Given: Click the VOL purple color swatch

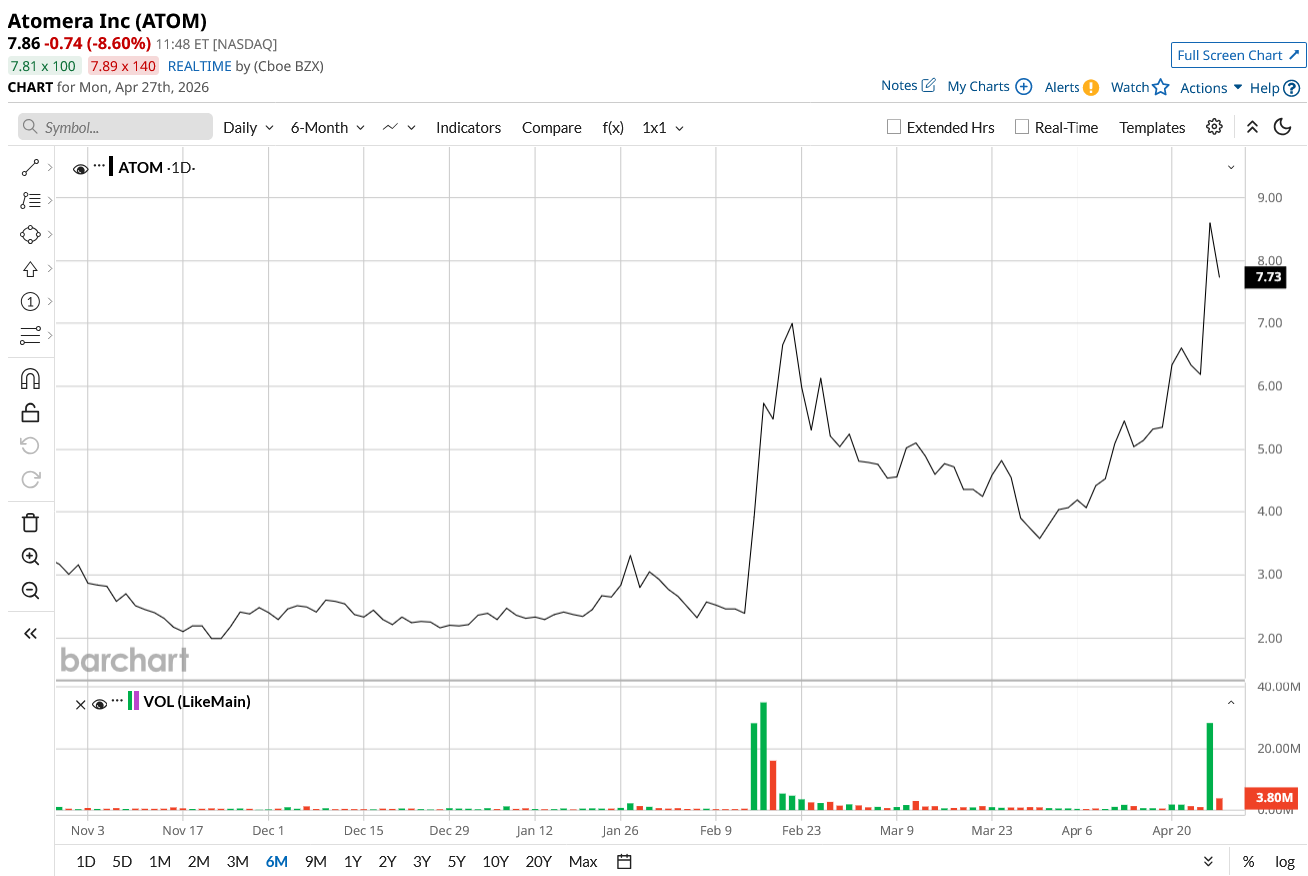Looking at the screenshot, I should click(x=137, y=701).
